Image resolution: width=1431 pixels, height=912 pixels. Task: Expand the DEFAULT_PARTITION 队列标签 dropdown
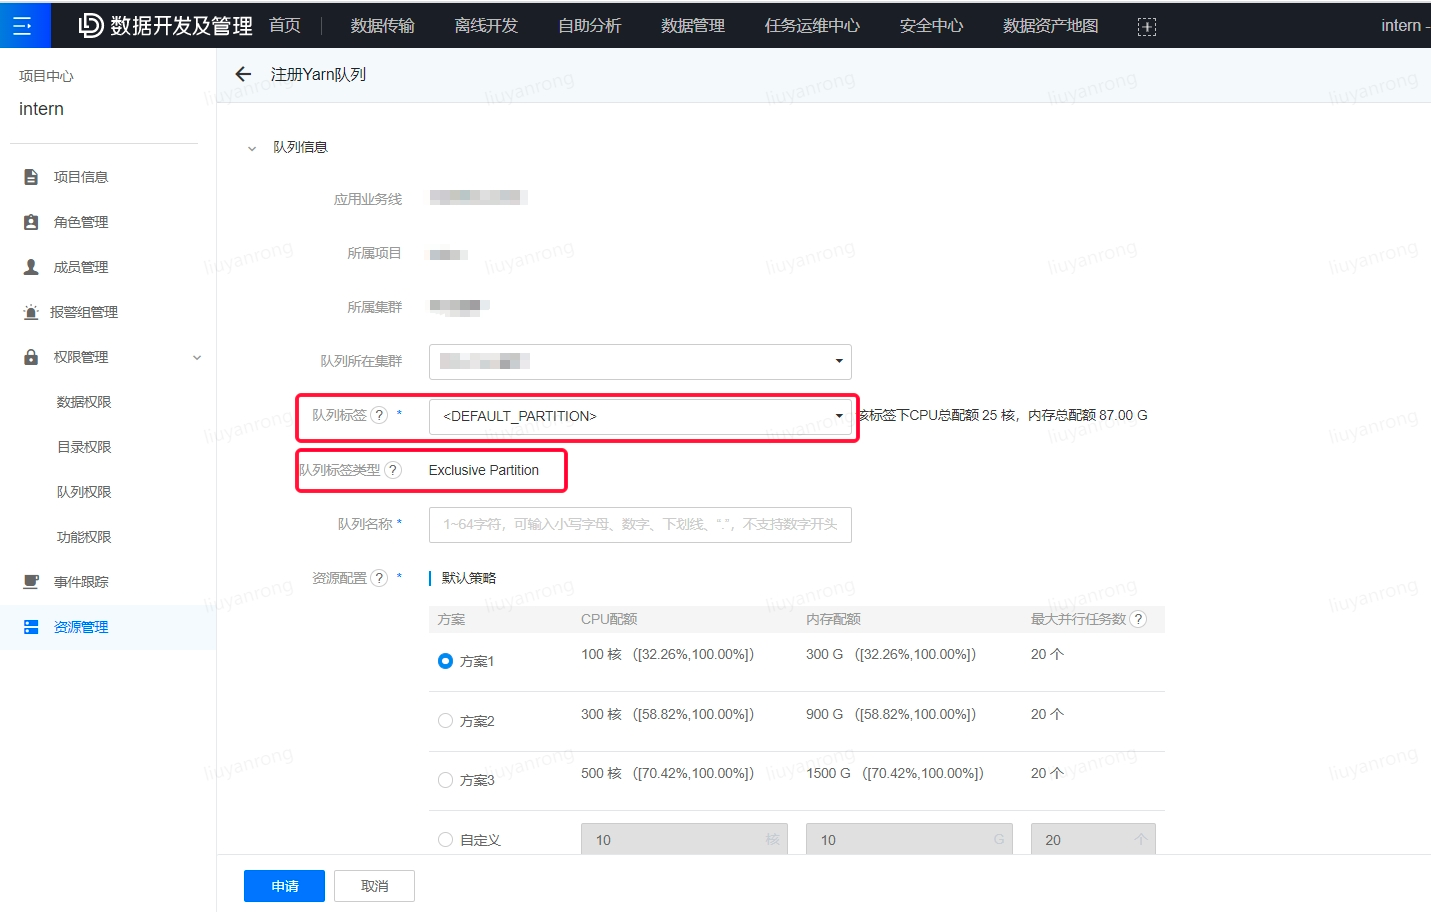(x=838, y=416)
